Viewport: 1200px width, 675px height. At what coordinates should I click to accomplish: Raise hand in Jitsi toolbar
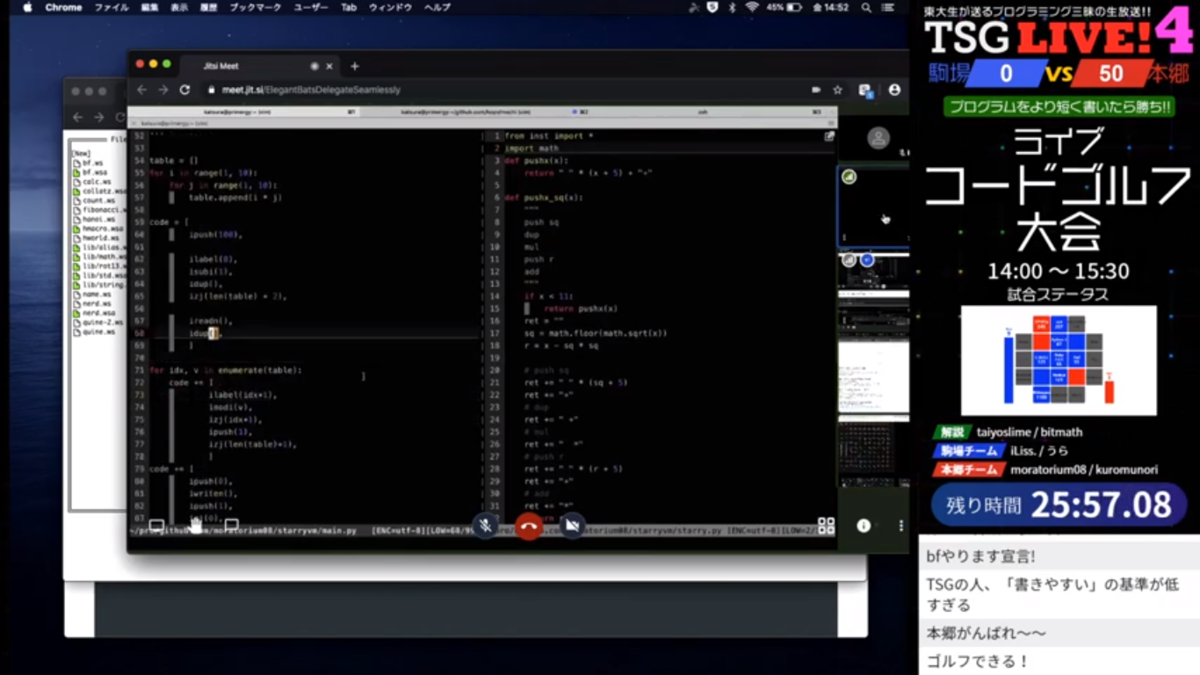click(195, 524)
